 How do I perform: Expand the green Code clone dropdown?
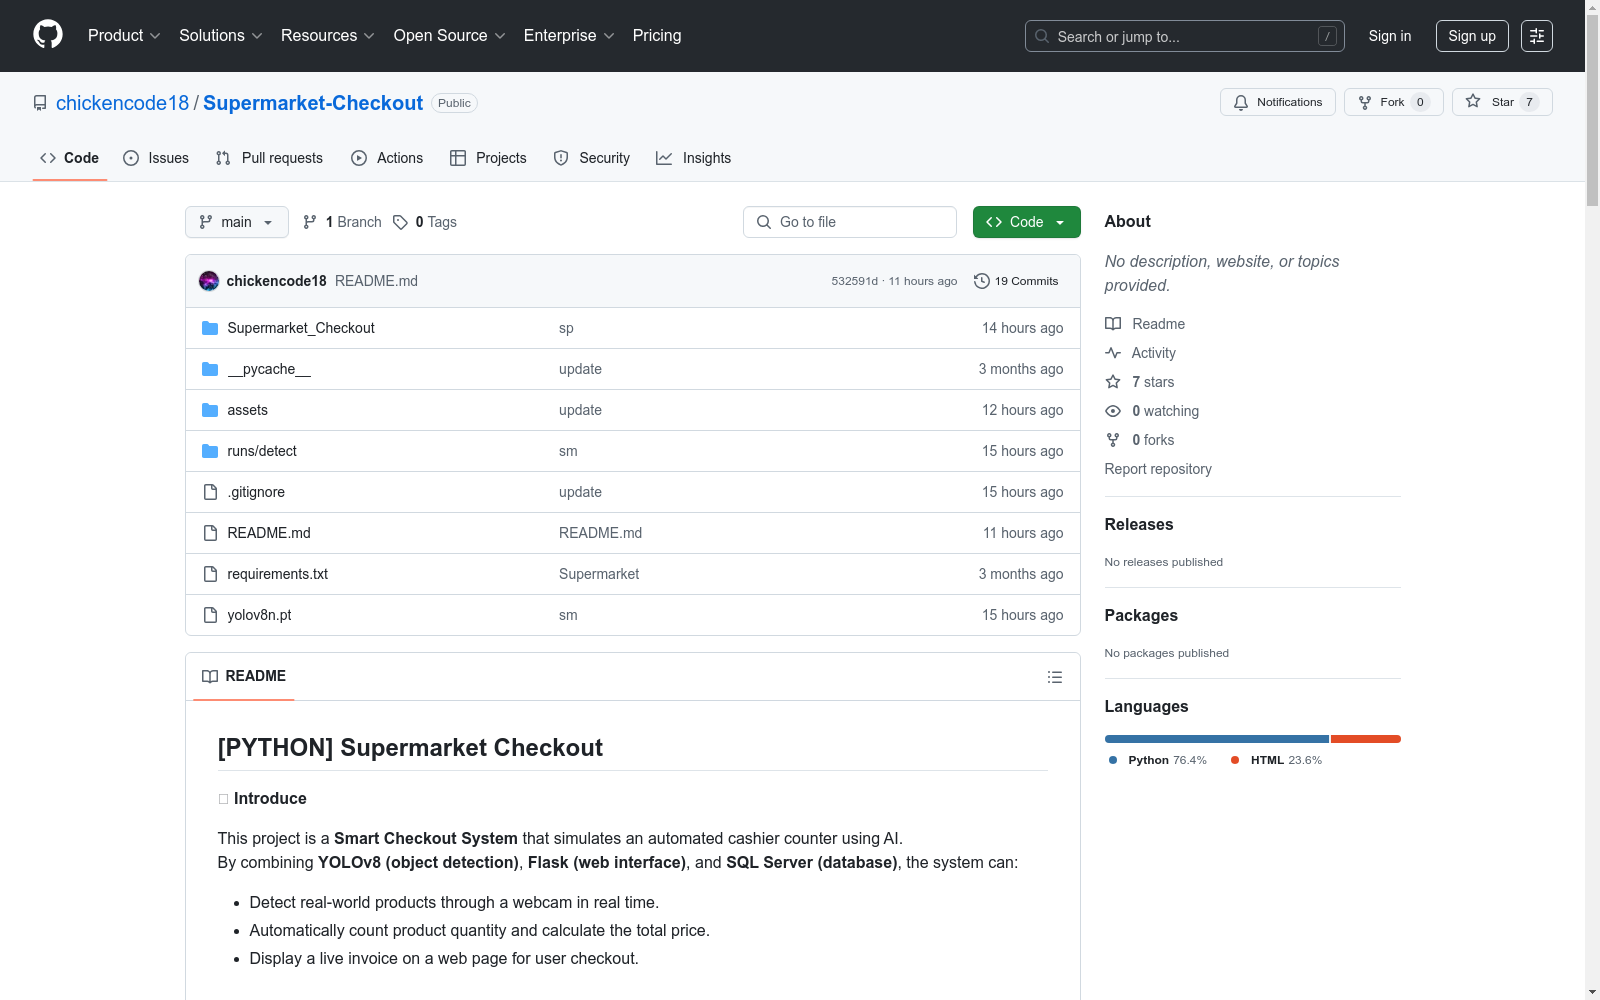pos(1027,222)
